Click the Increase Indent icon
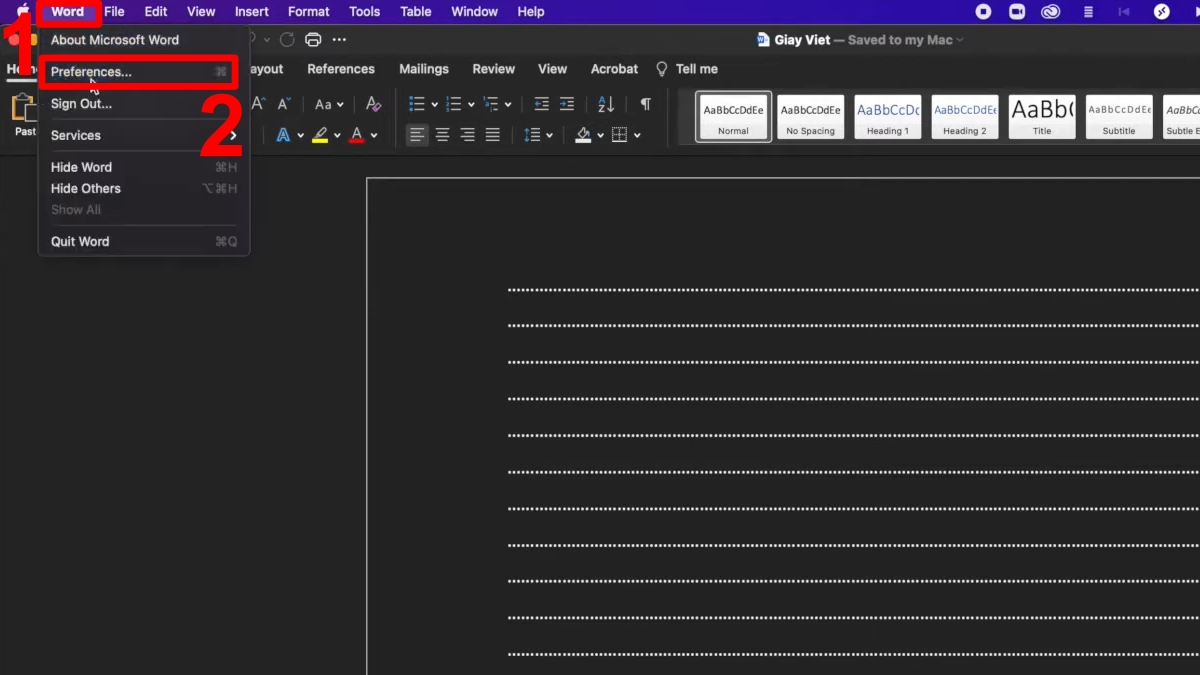The width and height of the screenshot is (1200, 675). tap(567, 104)
